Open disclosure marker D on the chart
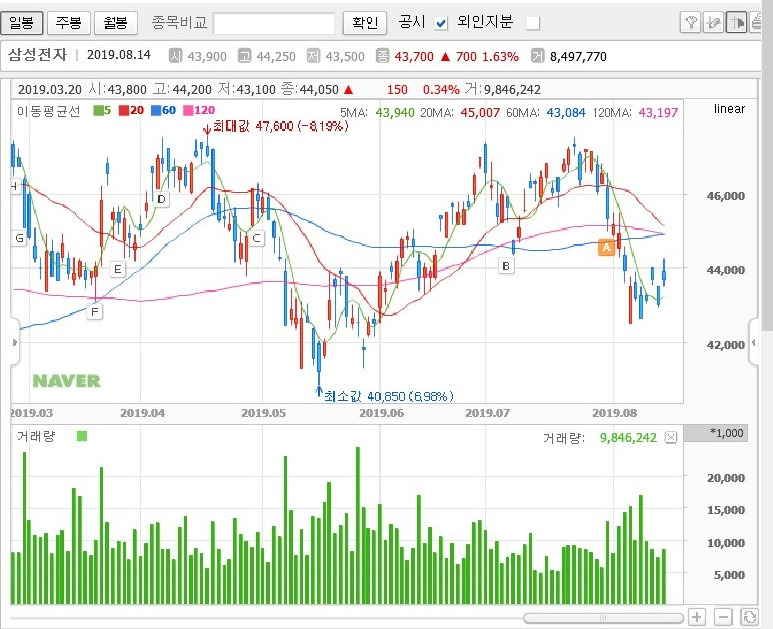 pos(161,199)
